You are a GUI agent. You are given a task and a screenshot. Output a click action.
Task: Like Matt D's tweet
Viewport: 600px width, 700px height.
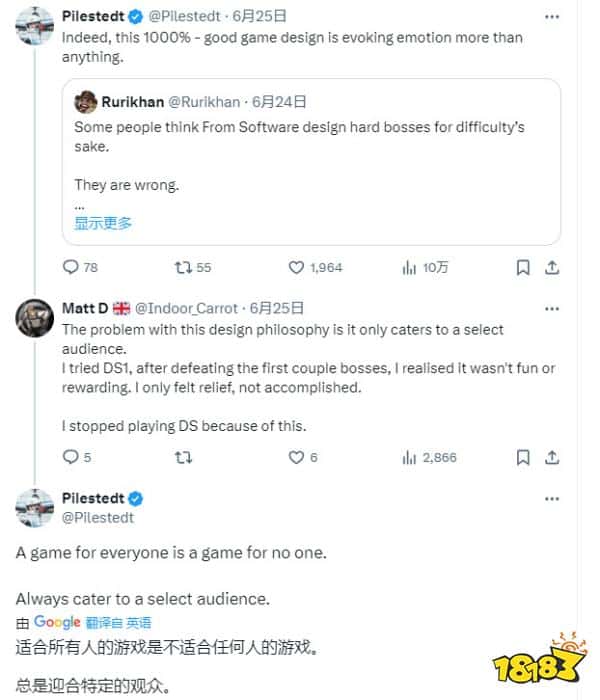tap(296, 457)
